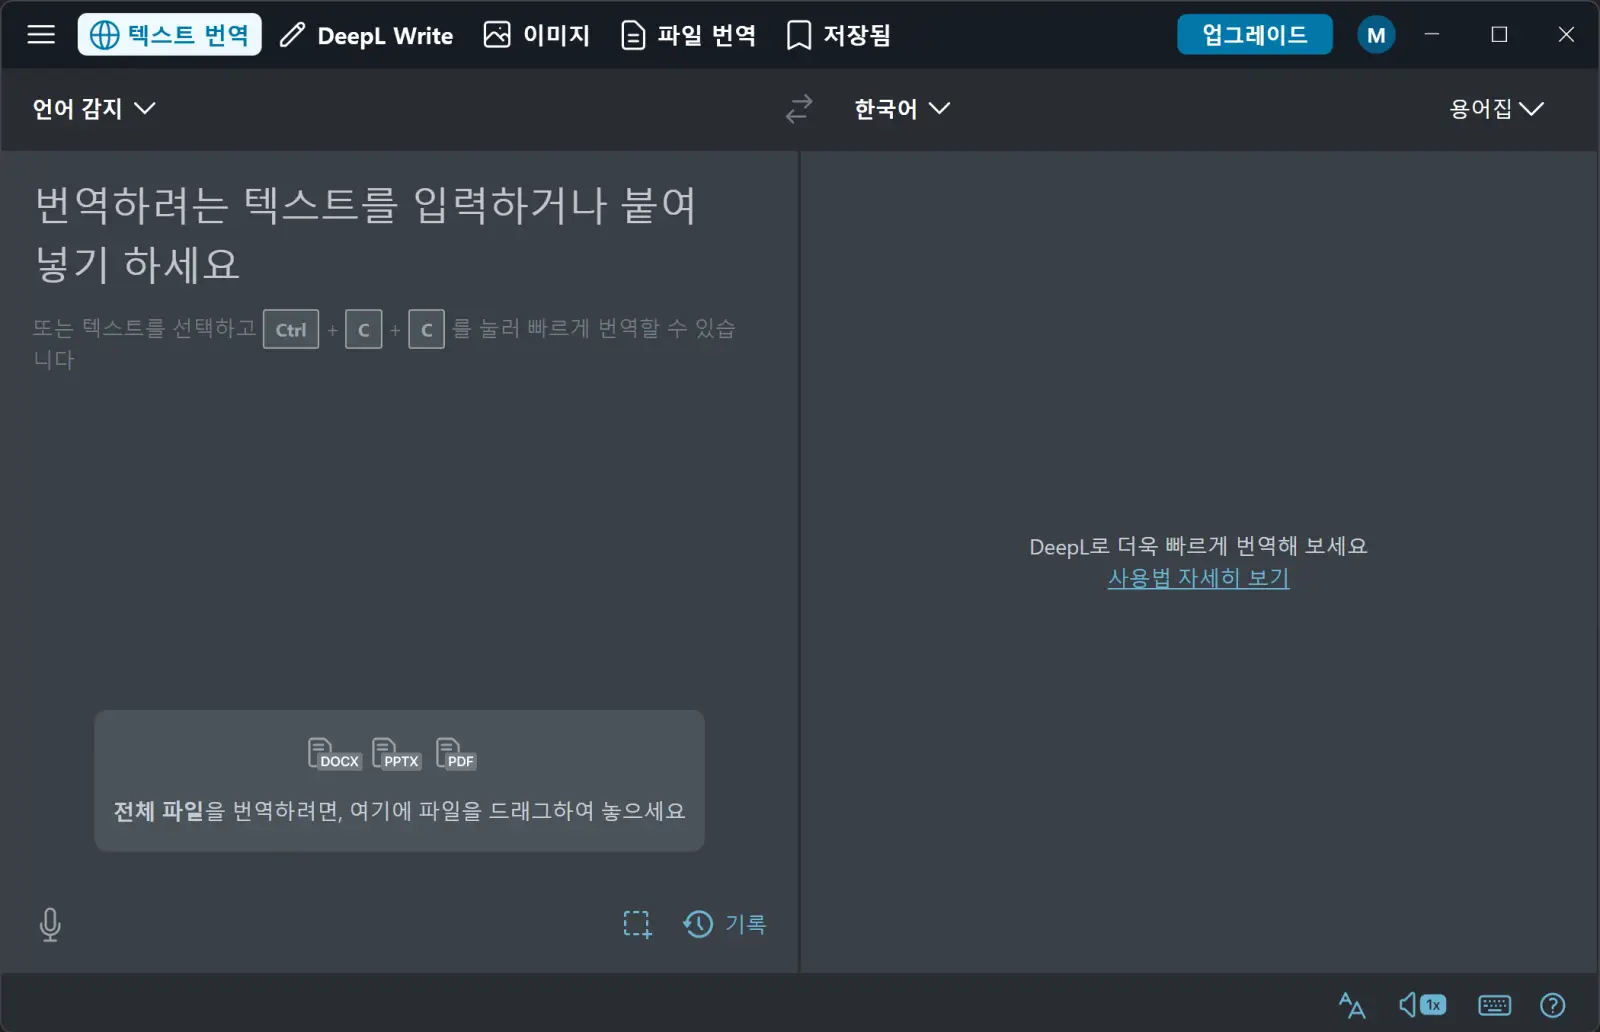Click the file drop zone area
Screen dimensions: 1600x1032
coord(399,781)
